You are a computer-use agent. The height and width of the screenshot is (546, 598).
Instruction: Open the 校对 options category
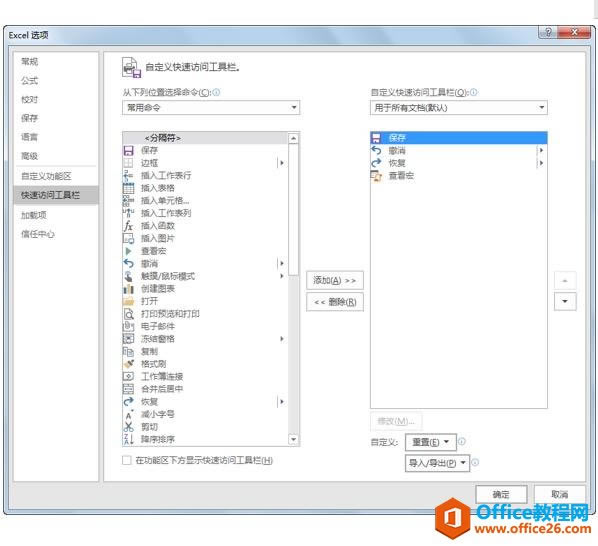(30, 100)
